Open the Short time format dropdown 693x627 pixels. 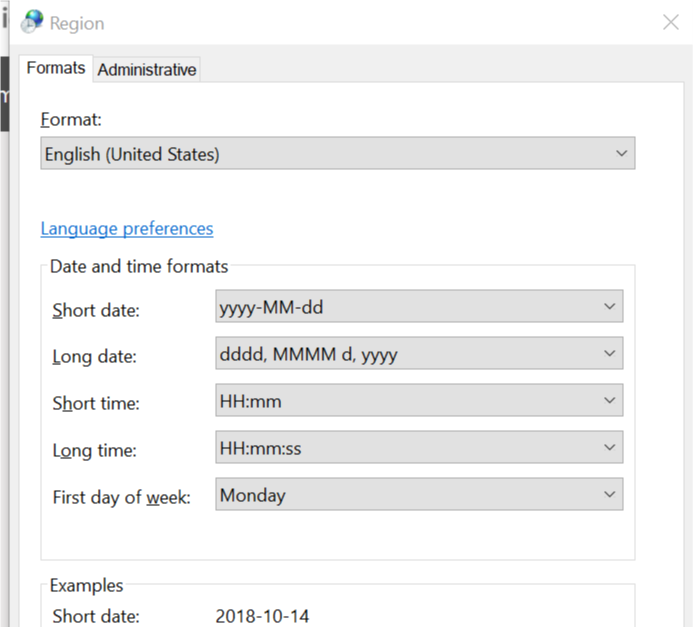pos(418,401)
